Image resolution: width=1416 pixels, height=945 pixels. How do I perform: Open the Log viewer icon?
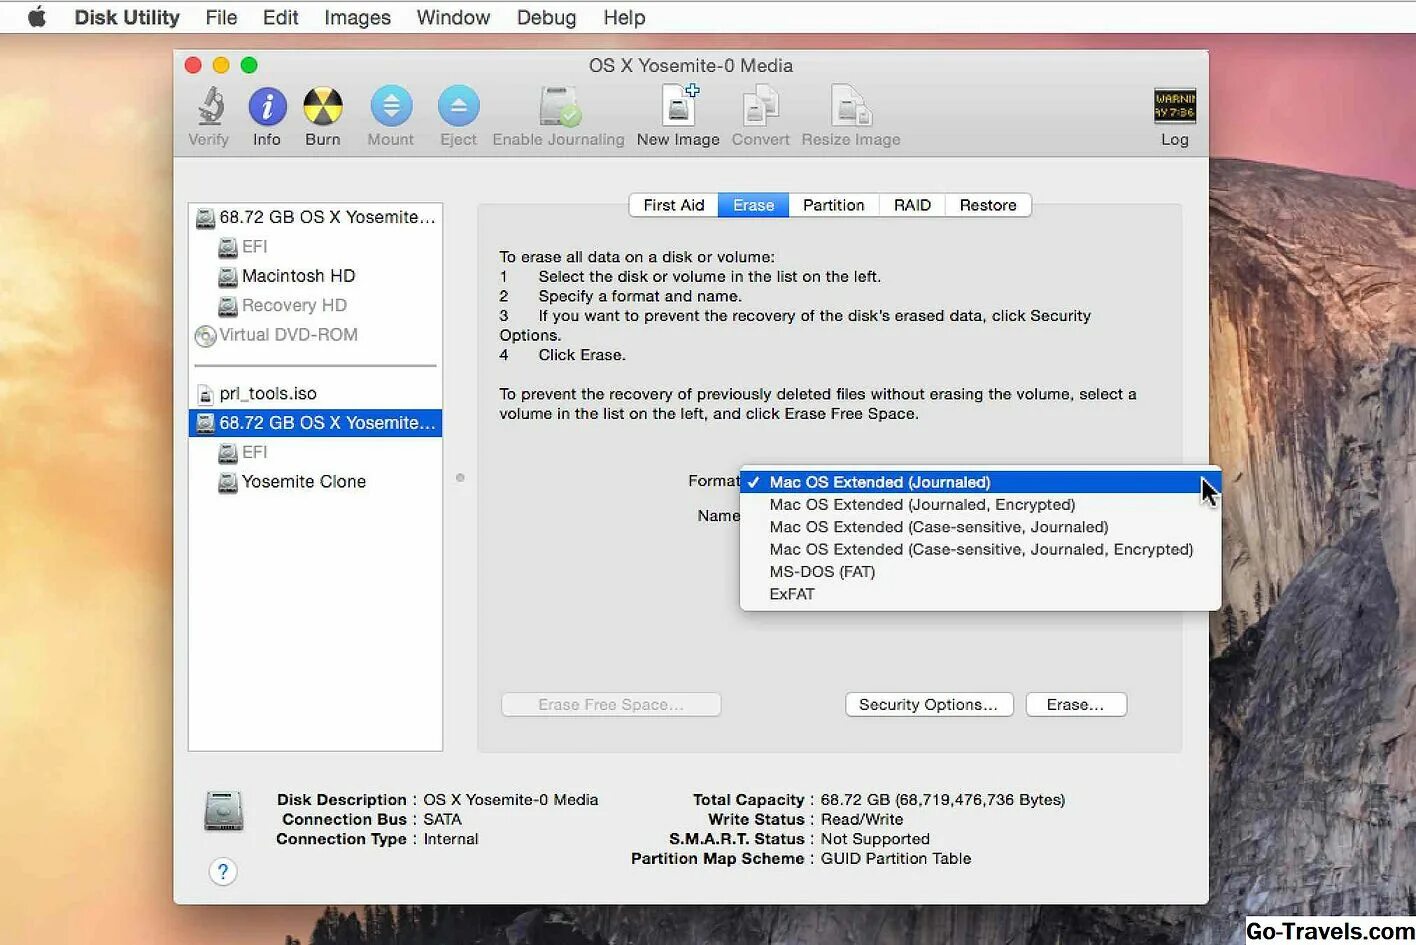tap(1175, 106)
